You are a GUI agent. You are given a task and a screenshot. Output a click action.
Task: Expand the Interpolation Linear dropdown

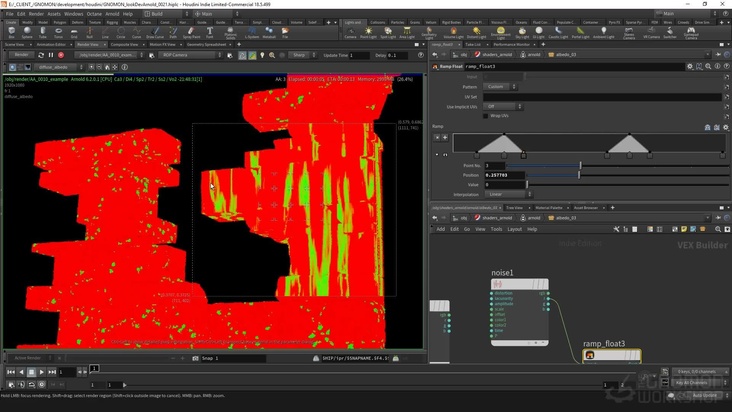click(504, 194)
